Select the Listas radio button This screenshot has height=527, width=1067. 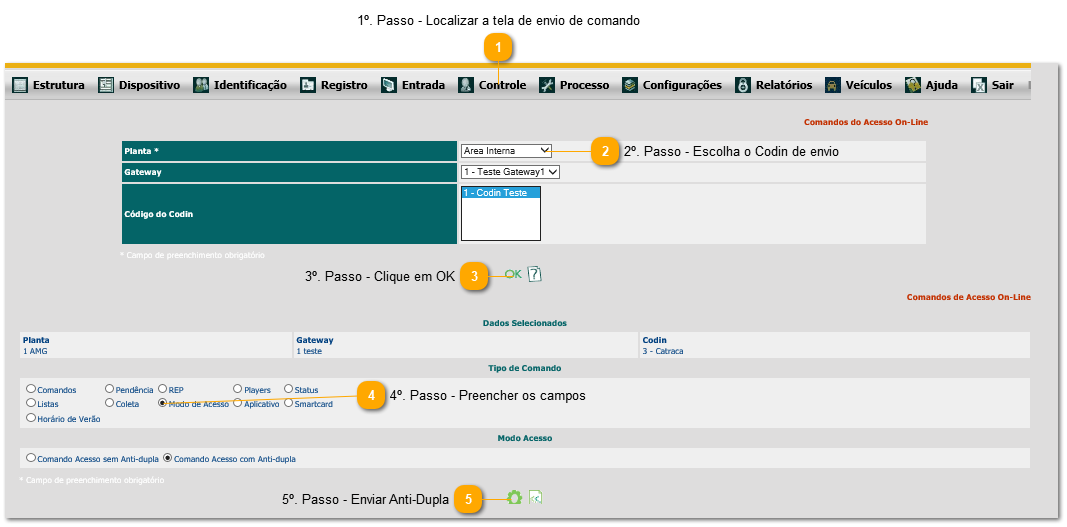[31, 403]
